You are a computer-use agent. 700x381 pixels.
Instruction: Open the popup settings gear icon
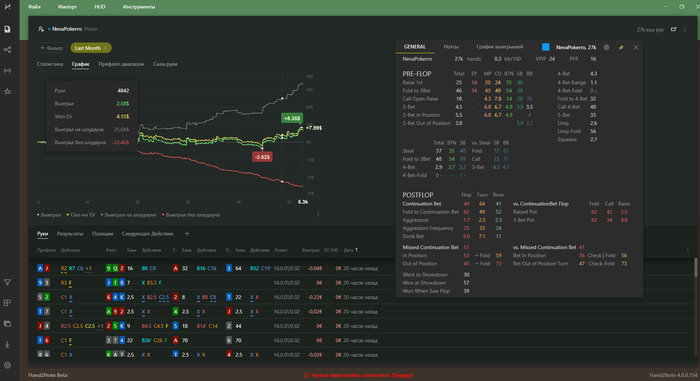coord(606,47)
